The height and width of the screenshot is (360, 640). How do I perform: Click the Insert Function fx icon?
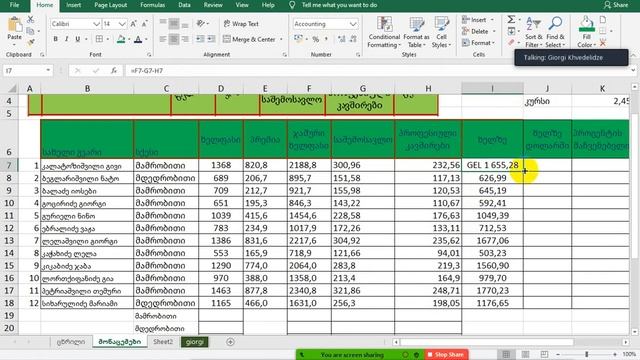[114, 71]
